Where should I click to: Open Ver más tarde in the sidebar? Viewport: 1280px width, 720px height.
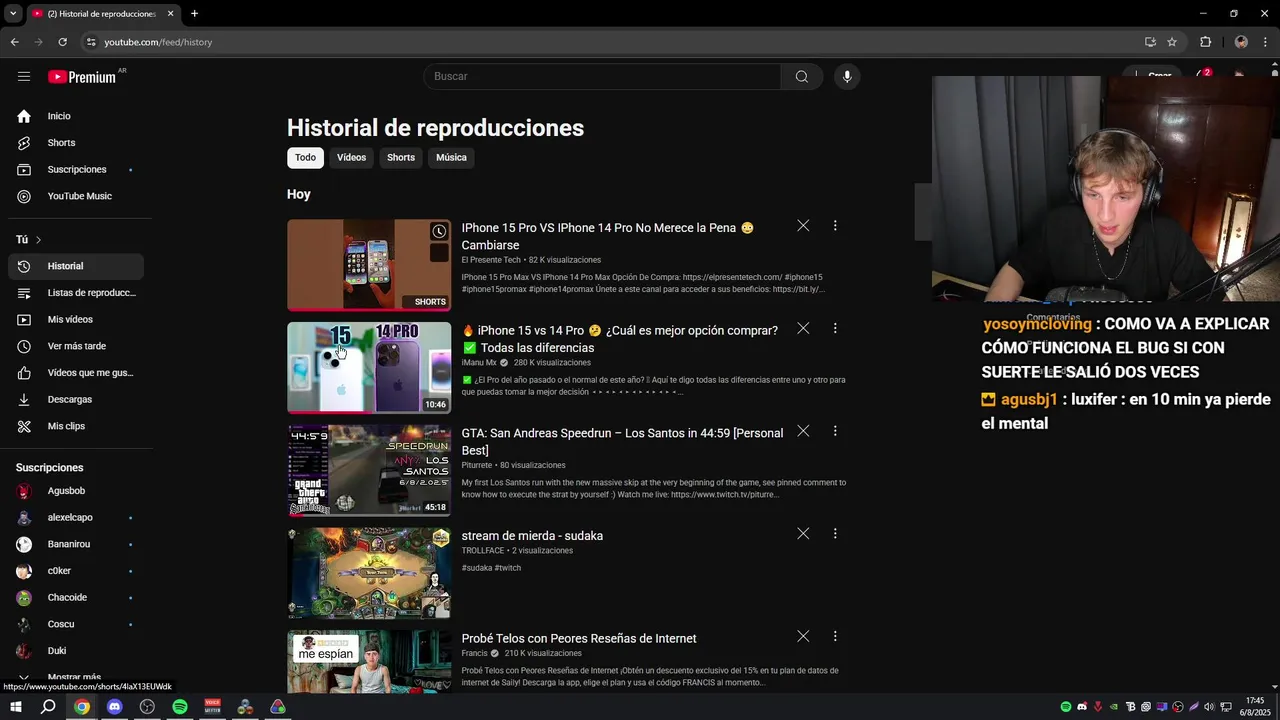(76, 346)
